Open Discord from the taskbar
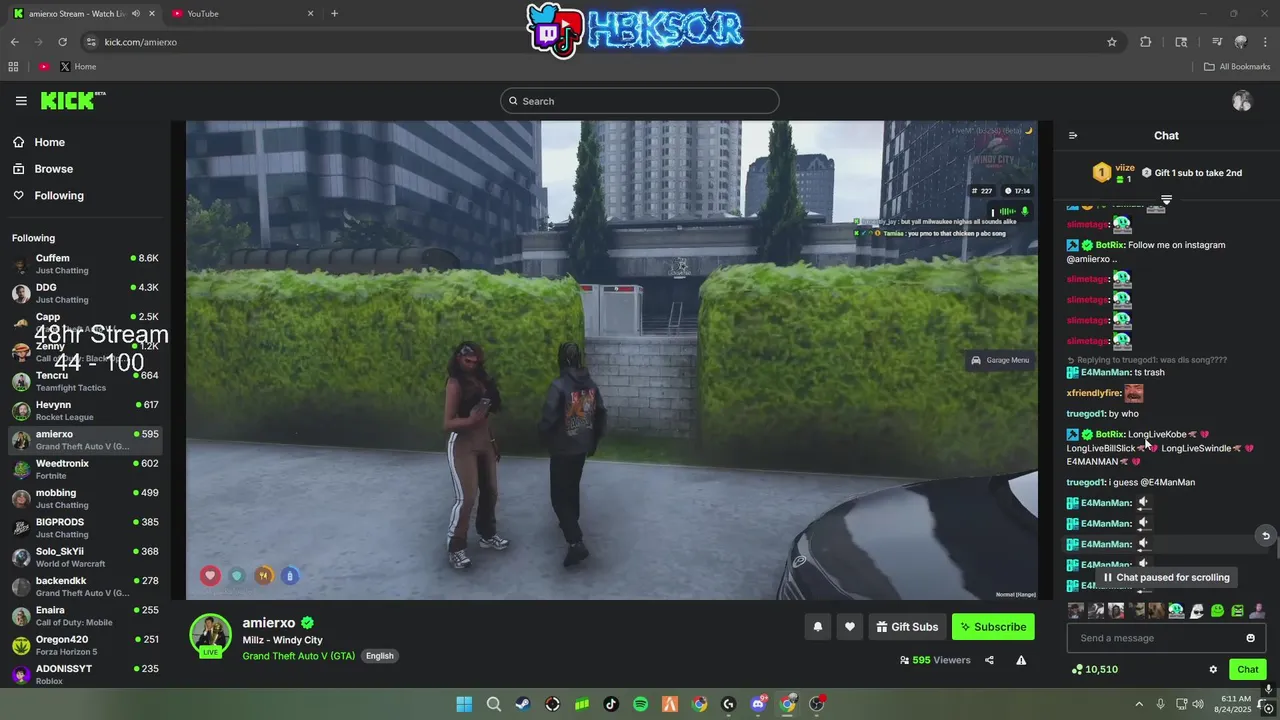This screenshot has width=1280, height=720. (758, 704)
